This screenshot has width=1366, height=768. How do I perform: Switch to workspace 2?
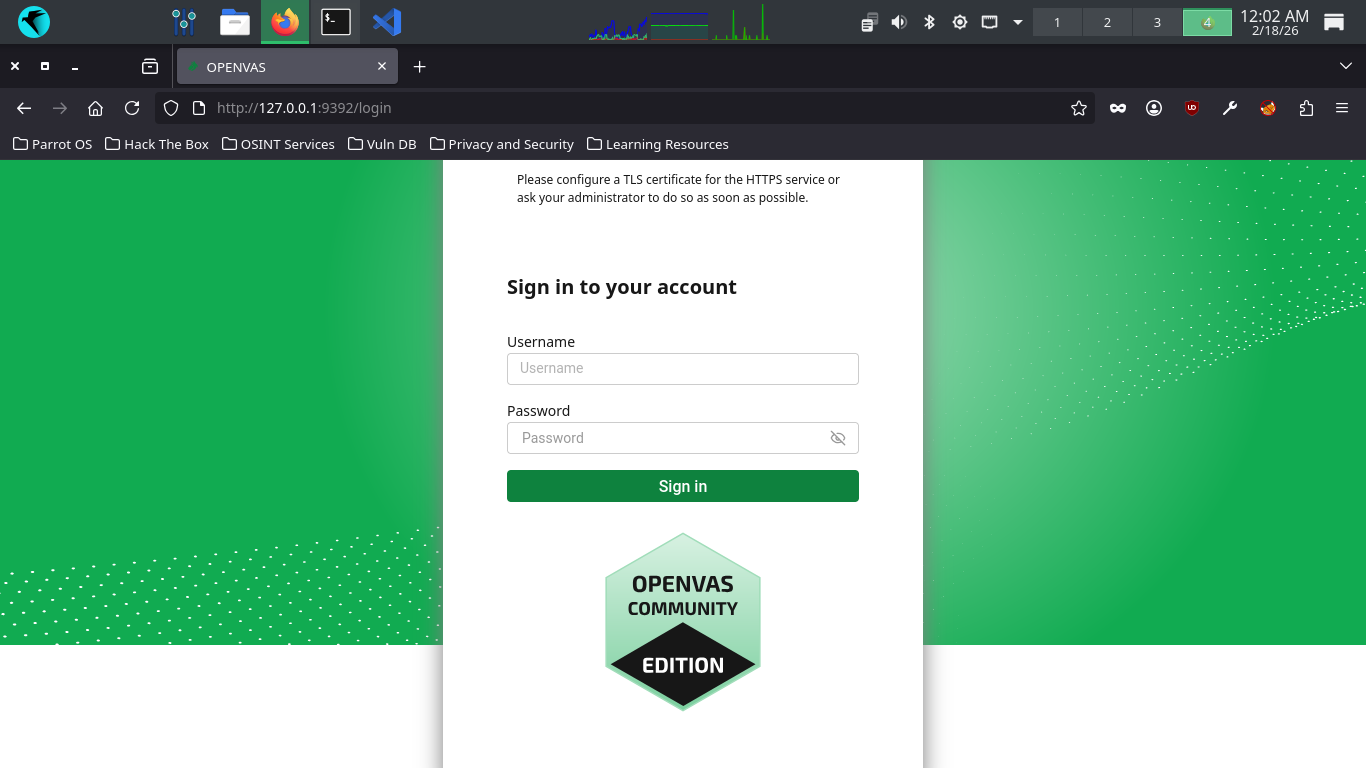click(x=1107, y=22)
